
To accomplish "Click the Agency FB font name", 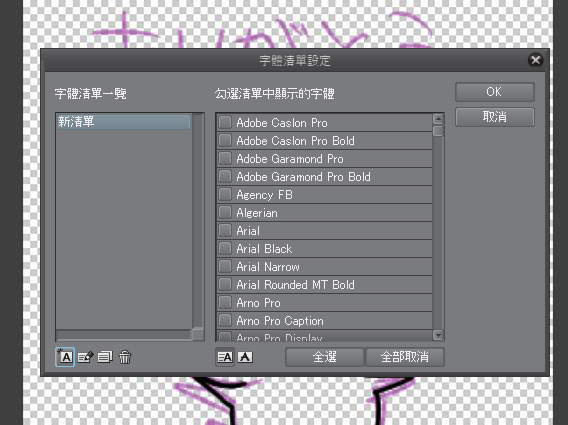I will pyautogui.click(x=264, y=195).
